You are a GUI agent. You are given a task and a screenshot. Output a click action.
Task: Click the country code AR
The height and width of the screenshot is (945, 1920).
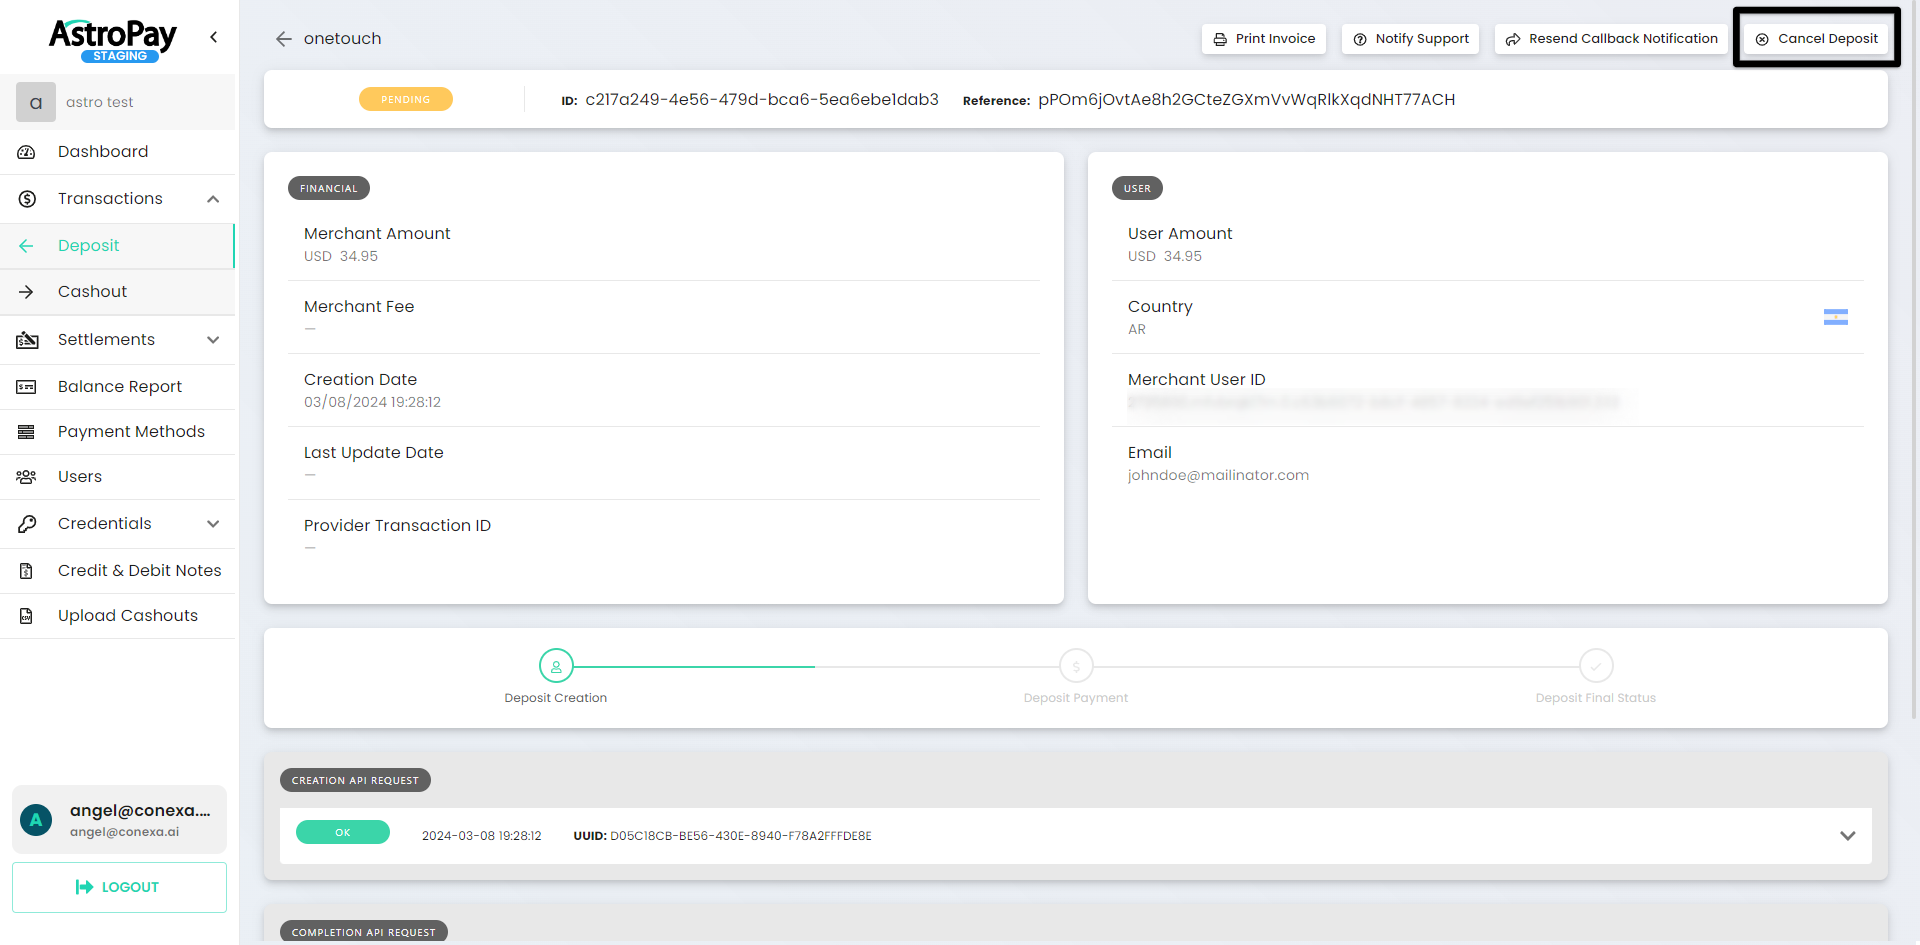pyautogui.click(x=1137, y=330)
